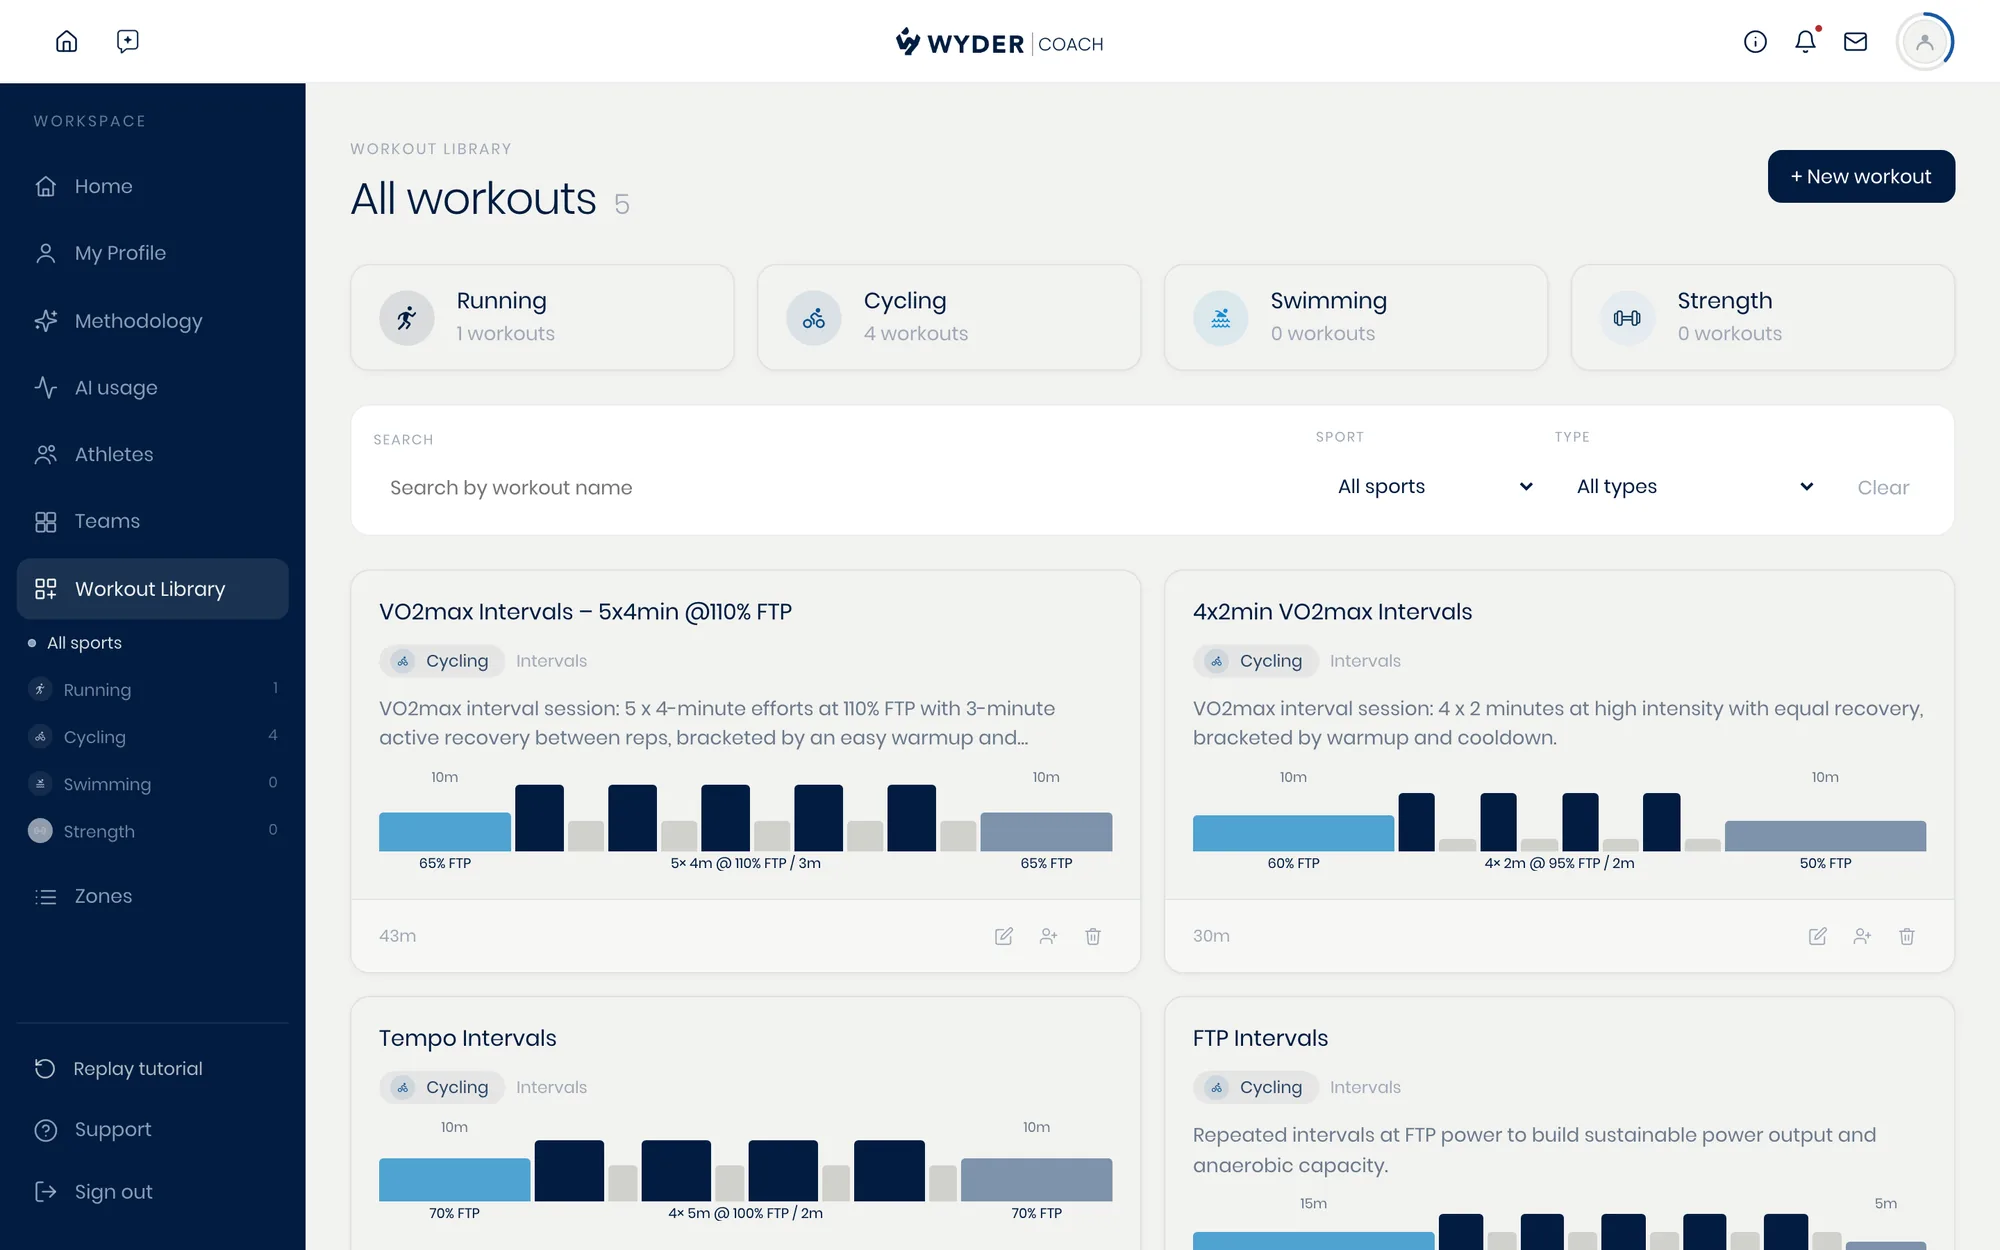This screenshot has width=2000, height=1250.
Task: Filter sidebar by Cycling
Action: pyautogui.click(x=153, y=737)
